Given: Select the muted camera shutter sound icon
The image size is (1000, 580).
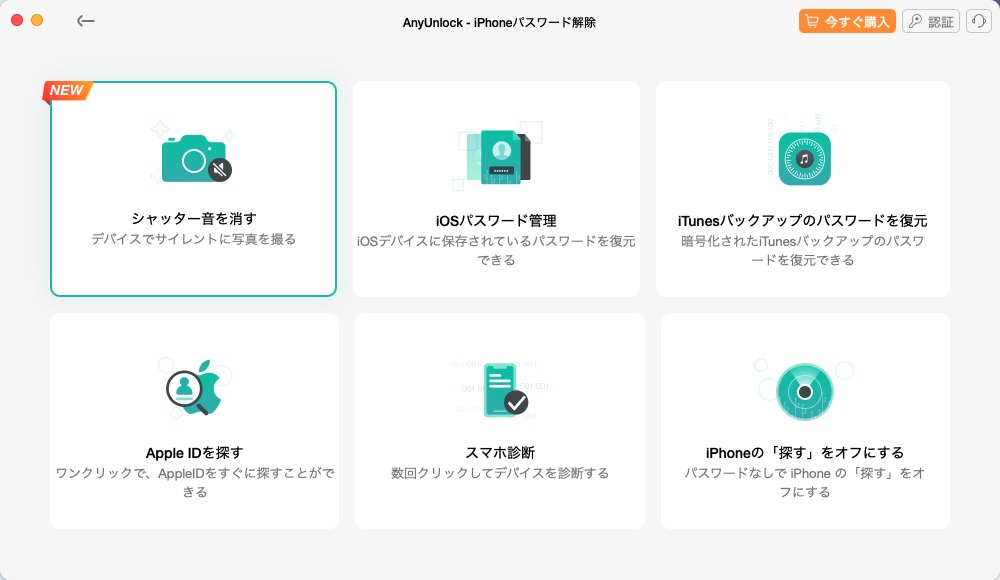Looking at the screenshot, I should click(193, 158).
